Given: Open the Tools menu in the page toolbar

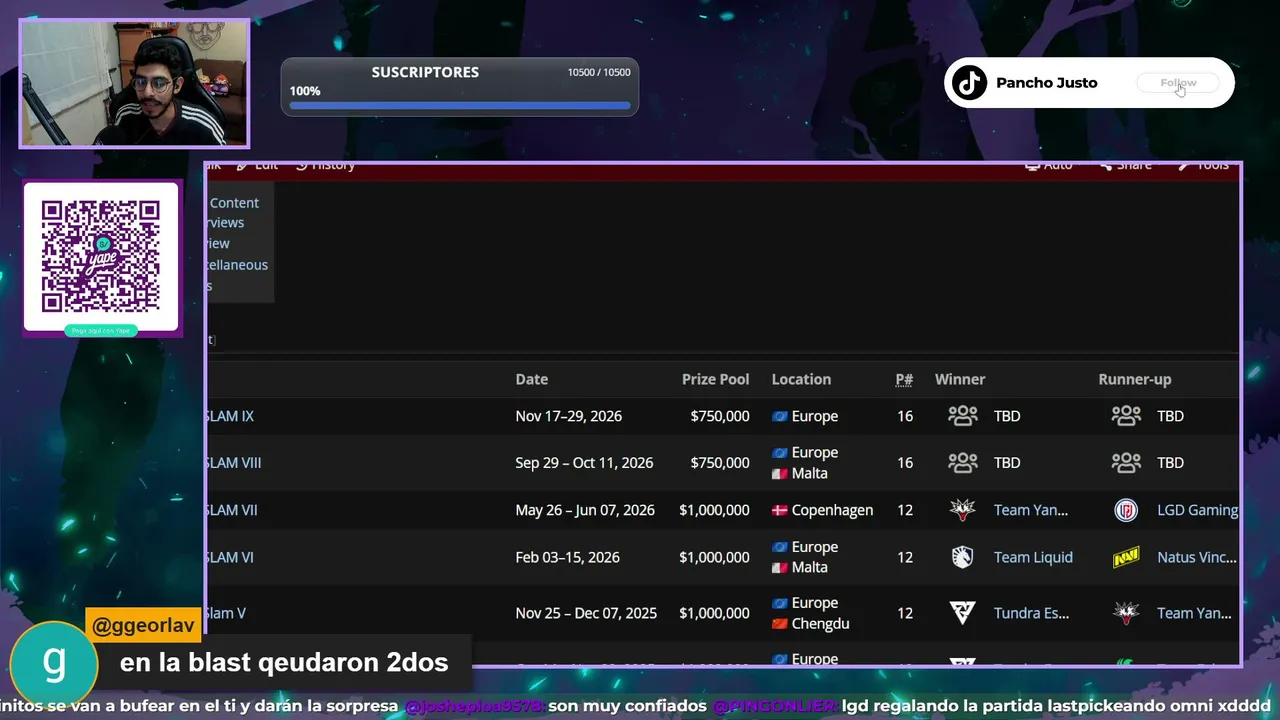Looking at the screenshot, I should [x=1204, y=166].
